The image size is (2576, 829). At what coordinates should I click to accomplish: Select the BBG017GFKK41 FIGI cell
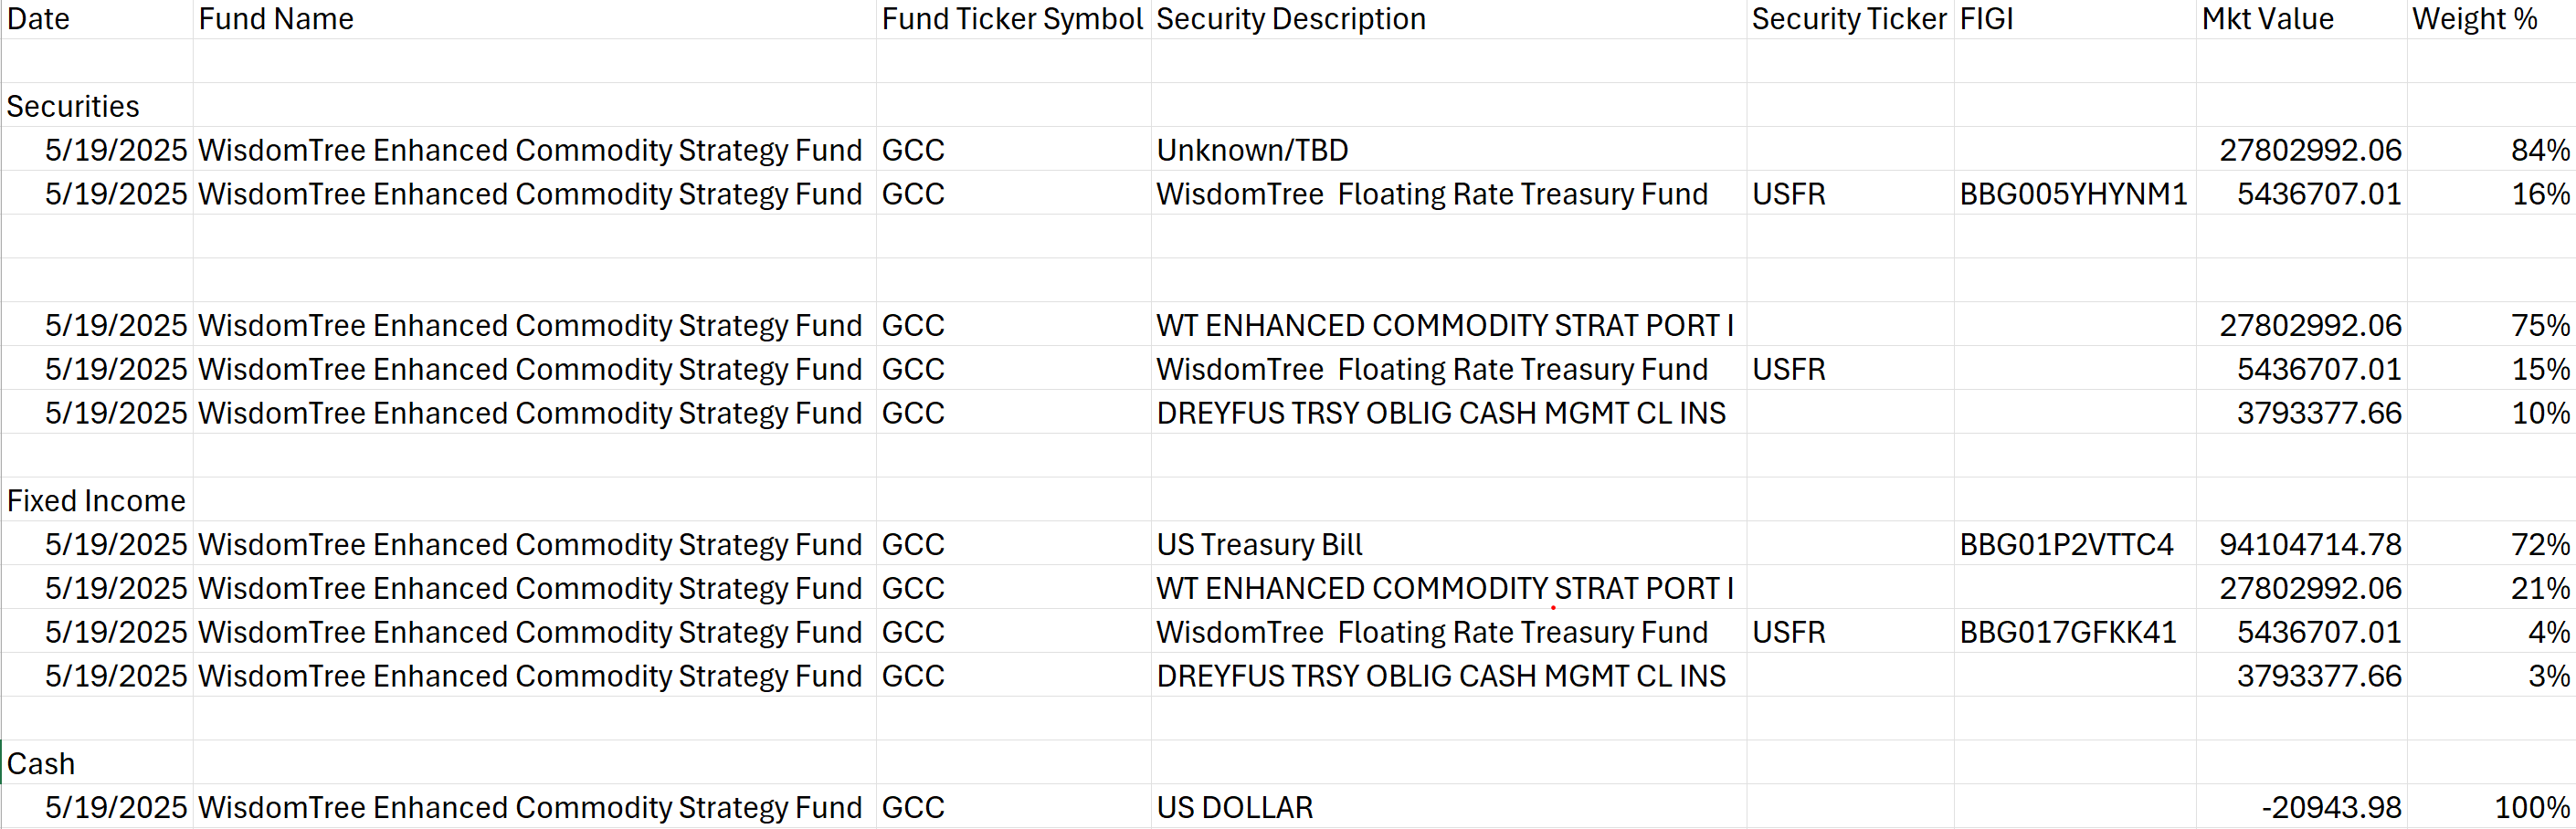2074,631
